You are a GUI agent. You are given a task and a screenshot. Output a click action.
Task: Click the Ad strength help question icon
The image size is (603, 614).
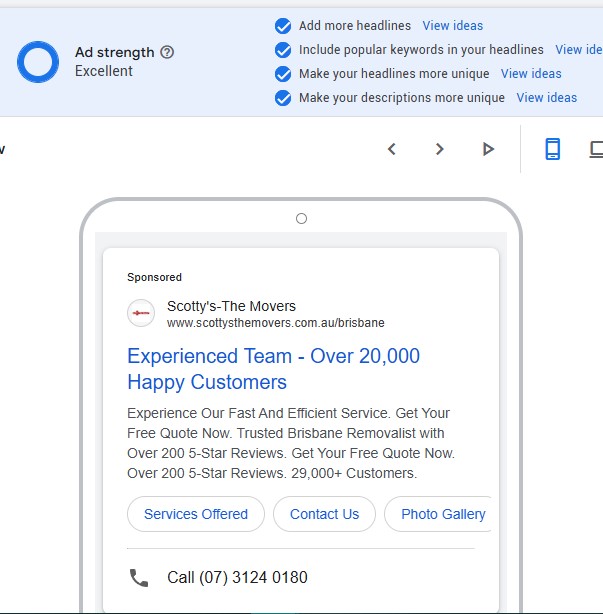(x=167, y=52)
